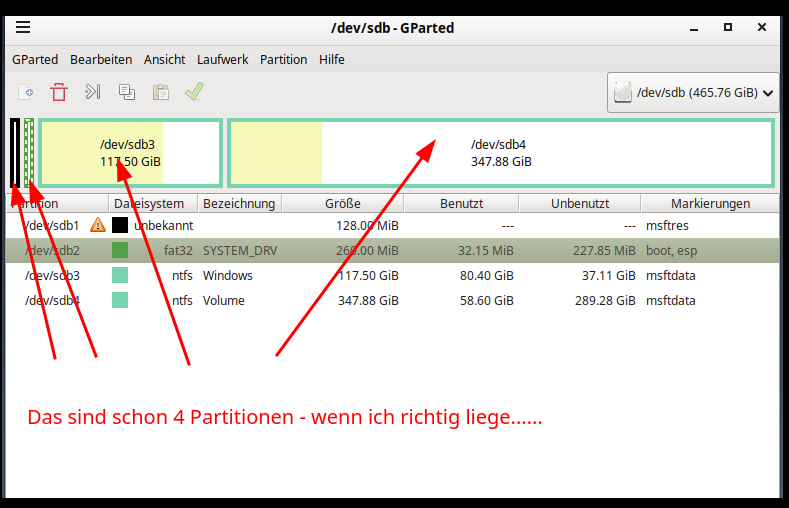Click the Dateisystem column header

pyautogui.click(x=151, y=203)
